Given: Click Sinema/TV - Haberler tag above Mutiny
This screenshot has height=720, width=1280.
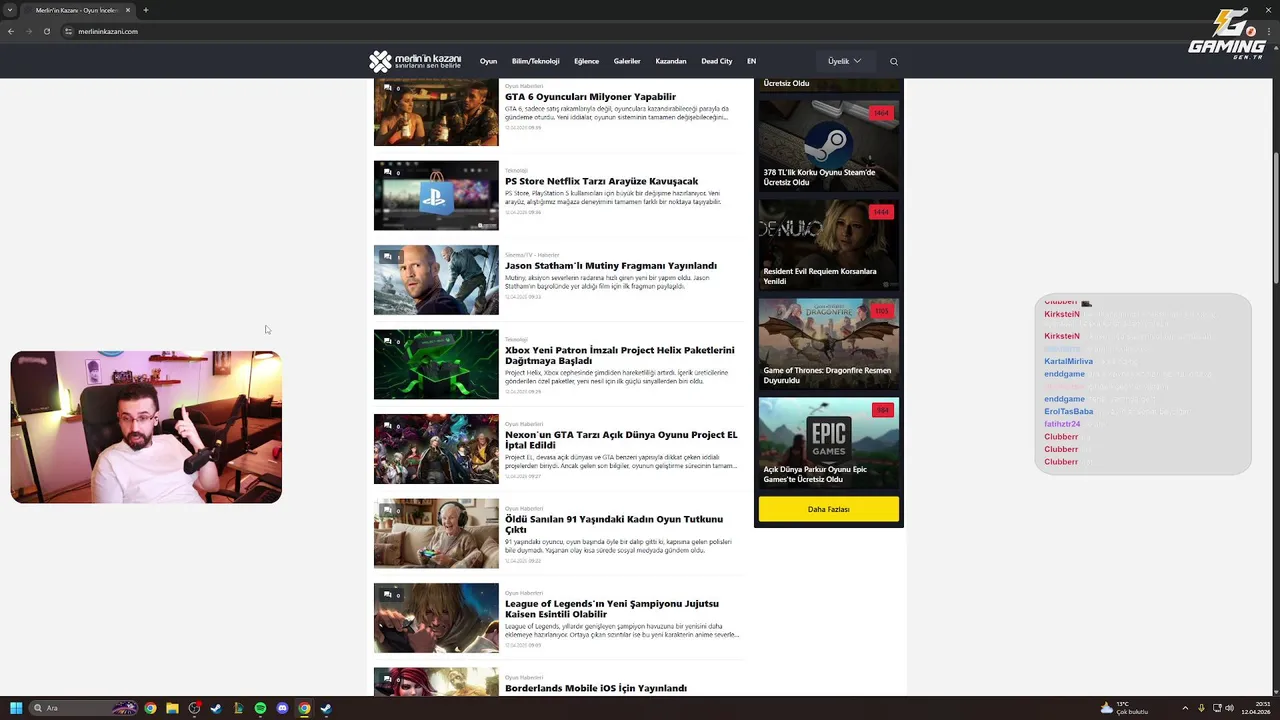Looking at the screenshot, I should click(x=532, y=255).
